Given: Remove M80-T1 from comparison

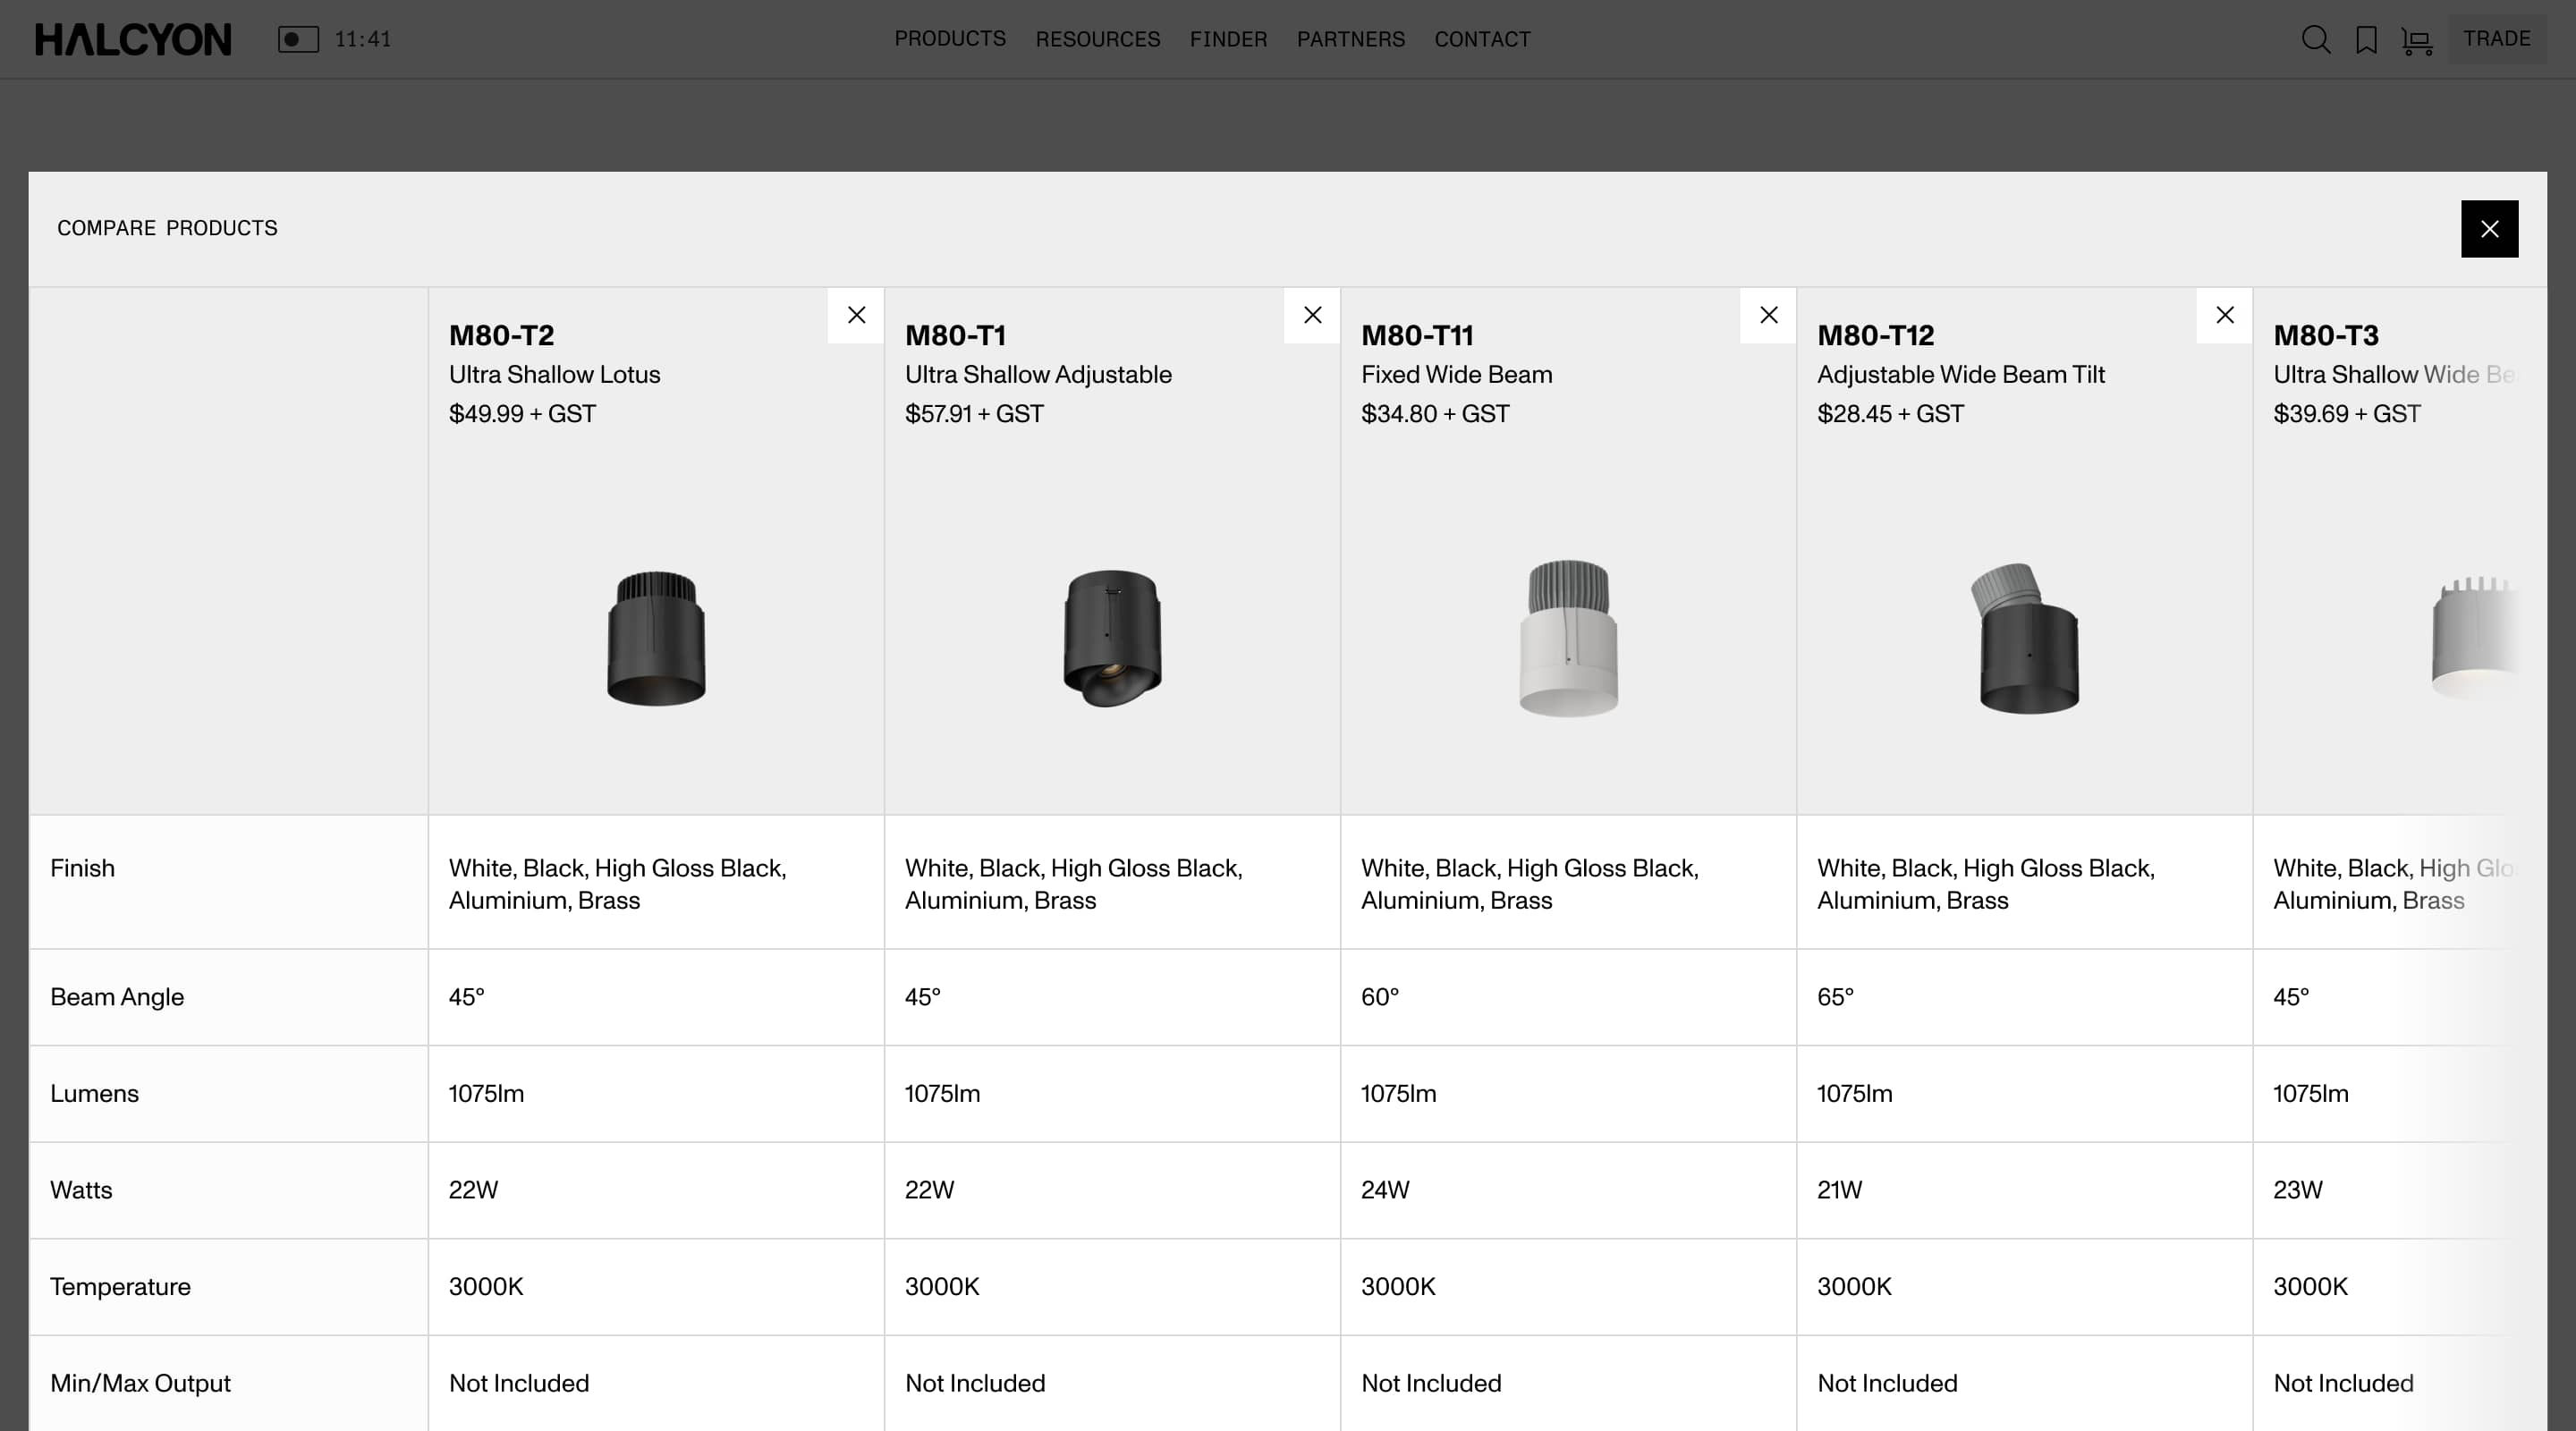Looking at the screenshot, I should [1312, 315].
